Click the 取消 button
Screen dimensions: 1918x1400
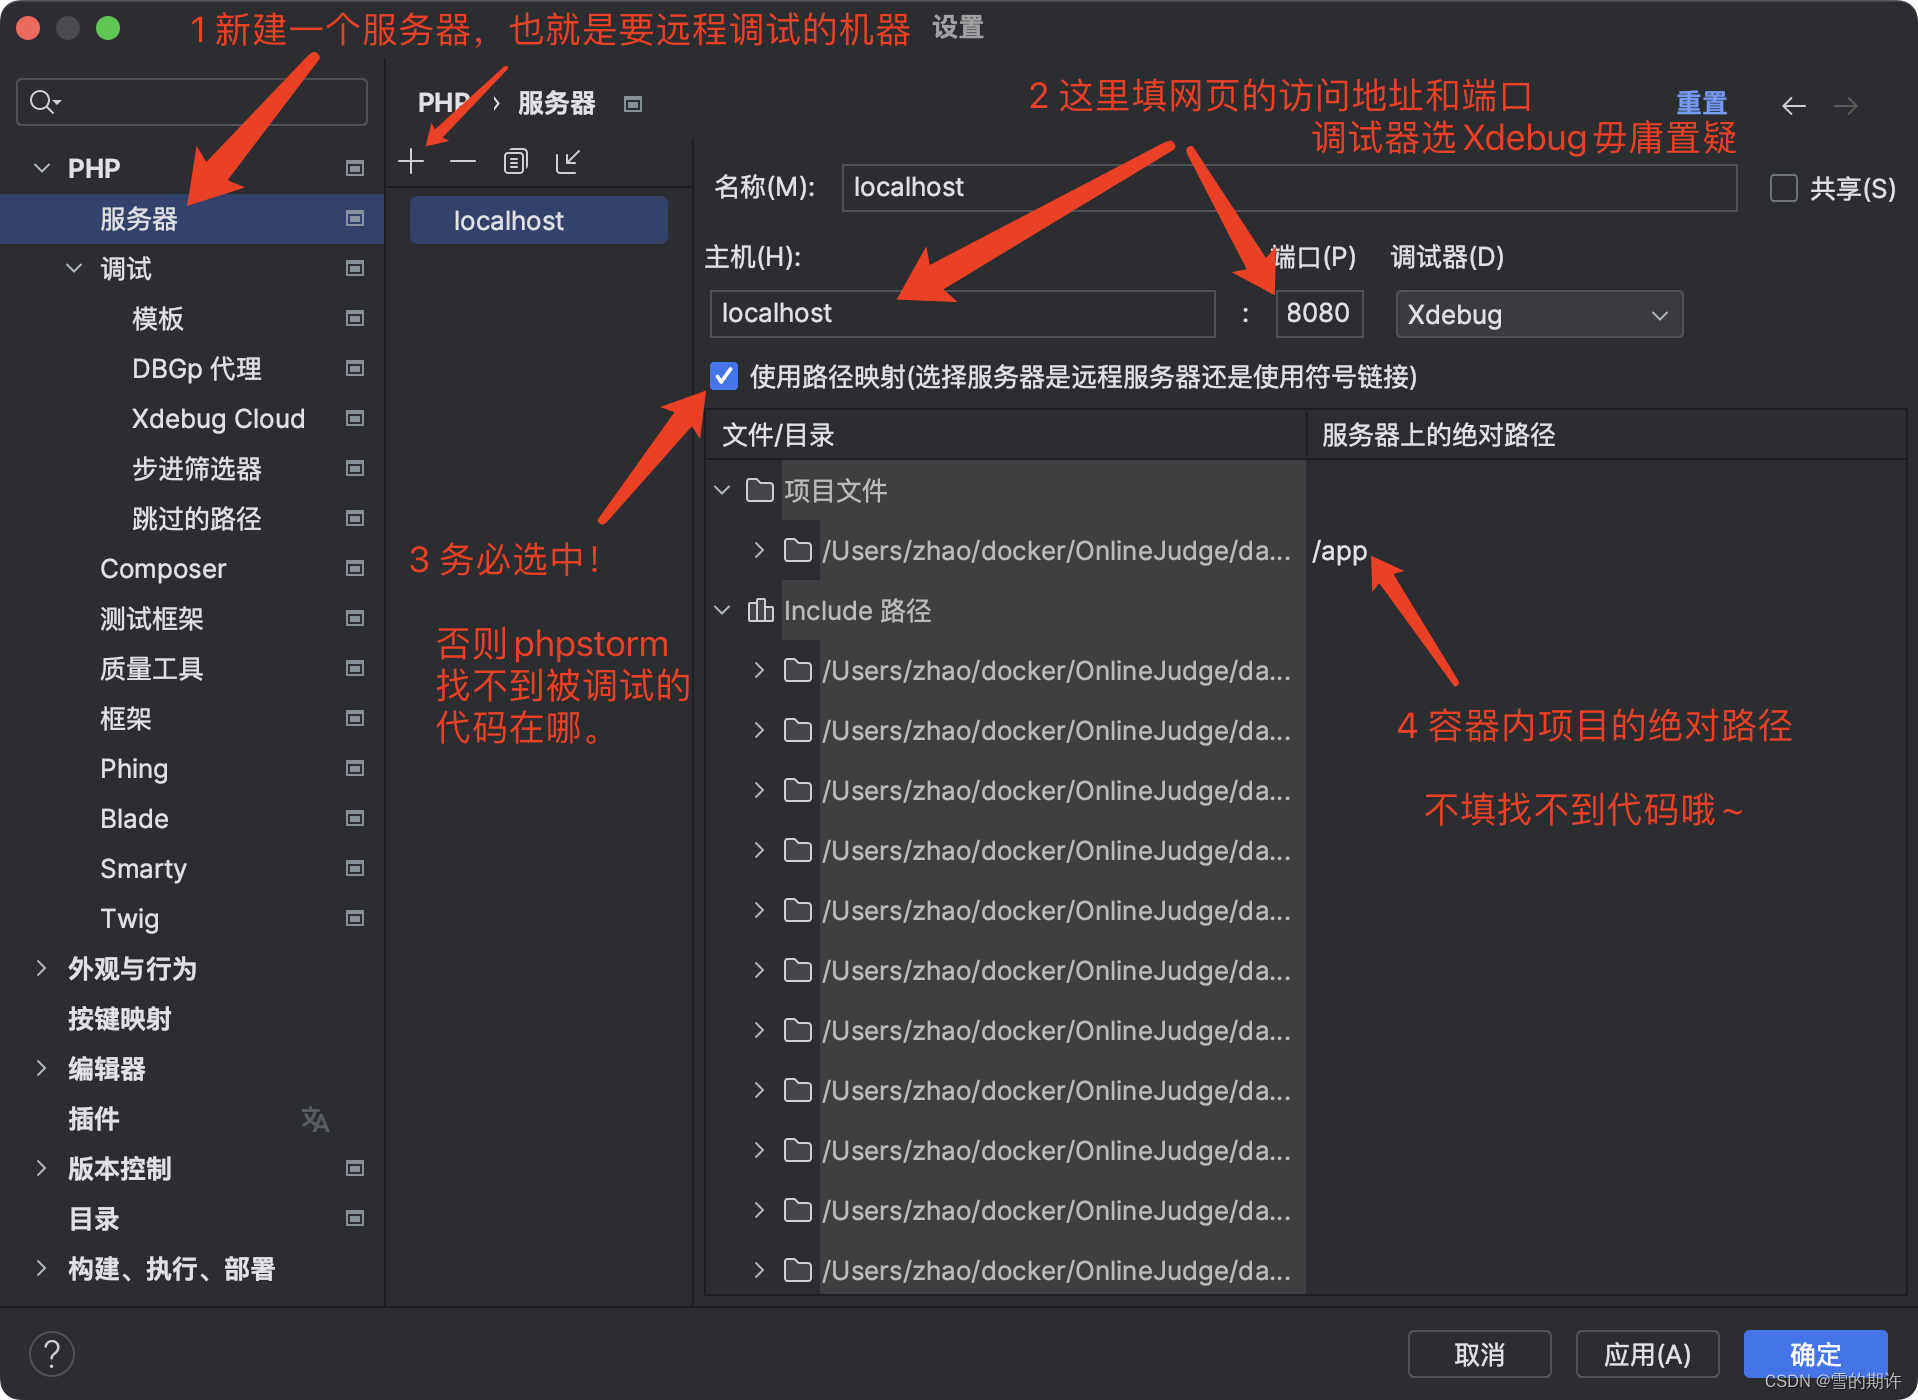[1479, 1354]
